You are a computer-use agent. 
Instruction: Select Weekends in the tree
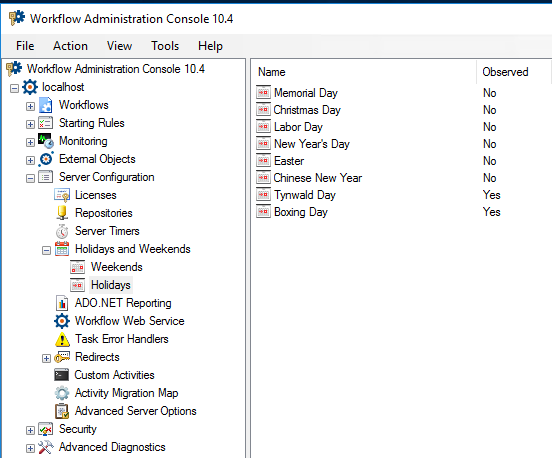pos(117,267)
